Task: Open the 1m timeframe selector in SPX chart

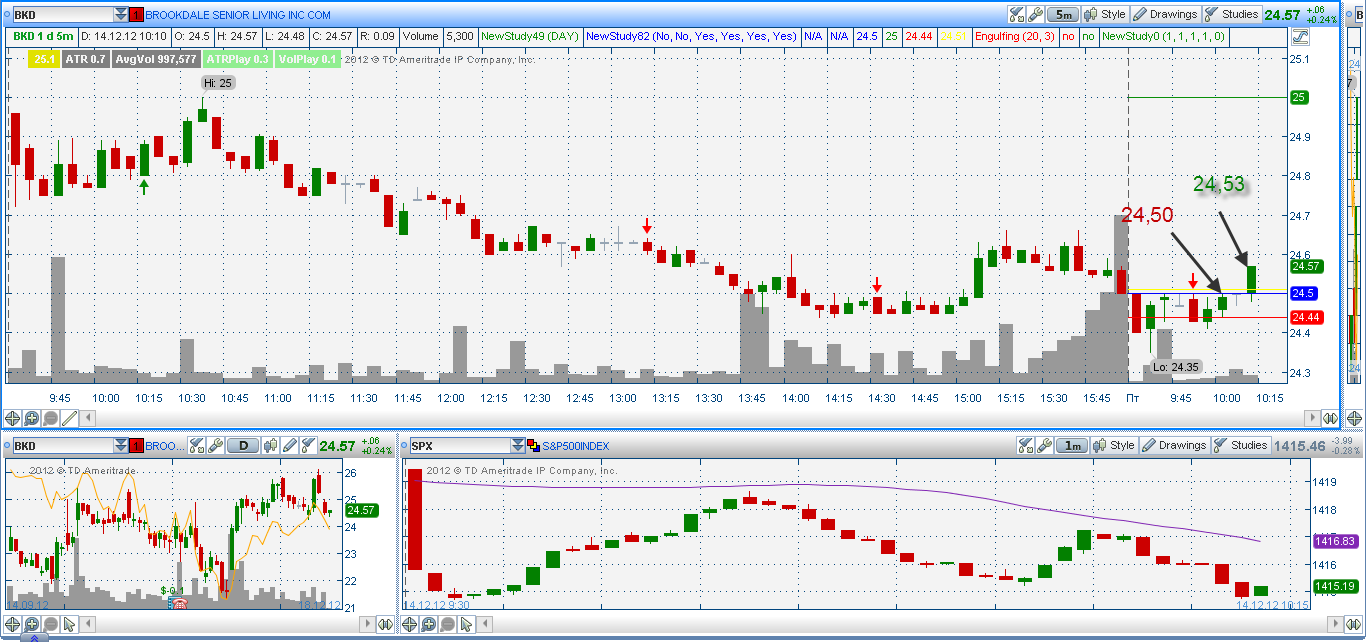Action: 1073,446
